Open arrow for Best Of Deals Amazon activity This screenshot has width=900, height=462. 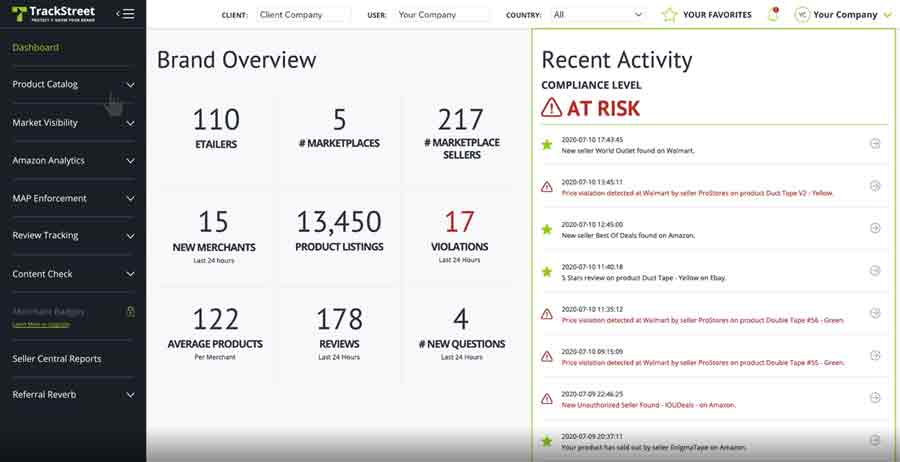875,228
